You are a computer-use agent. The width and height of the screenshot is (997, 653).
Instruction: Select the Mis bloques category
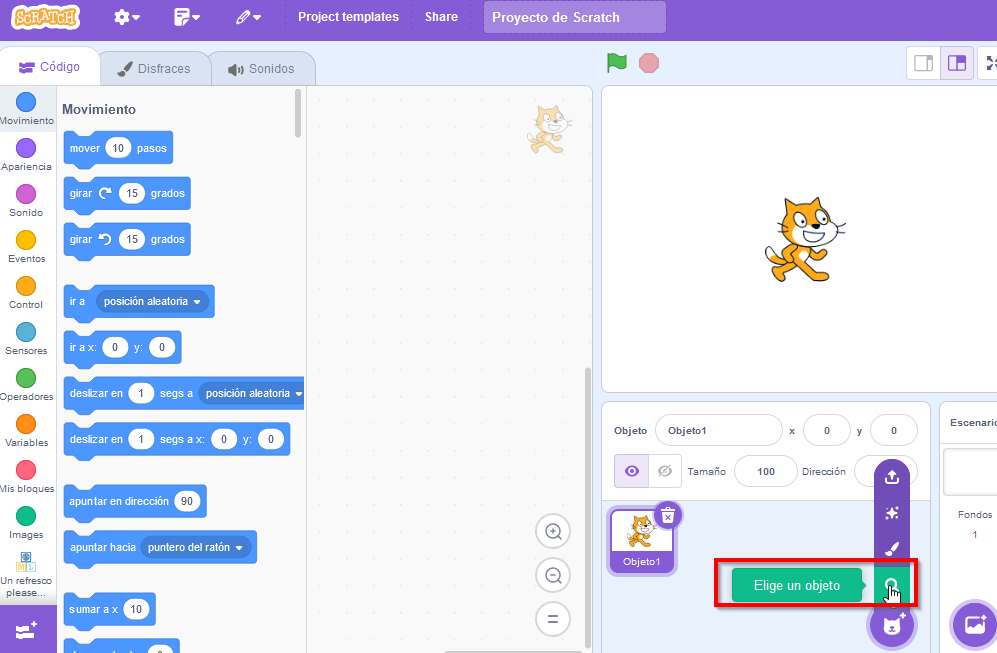(x=26, y=478)
